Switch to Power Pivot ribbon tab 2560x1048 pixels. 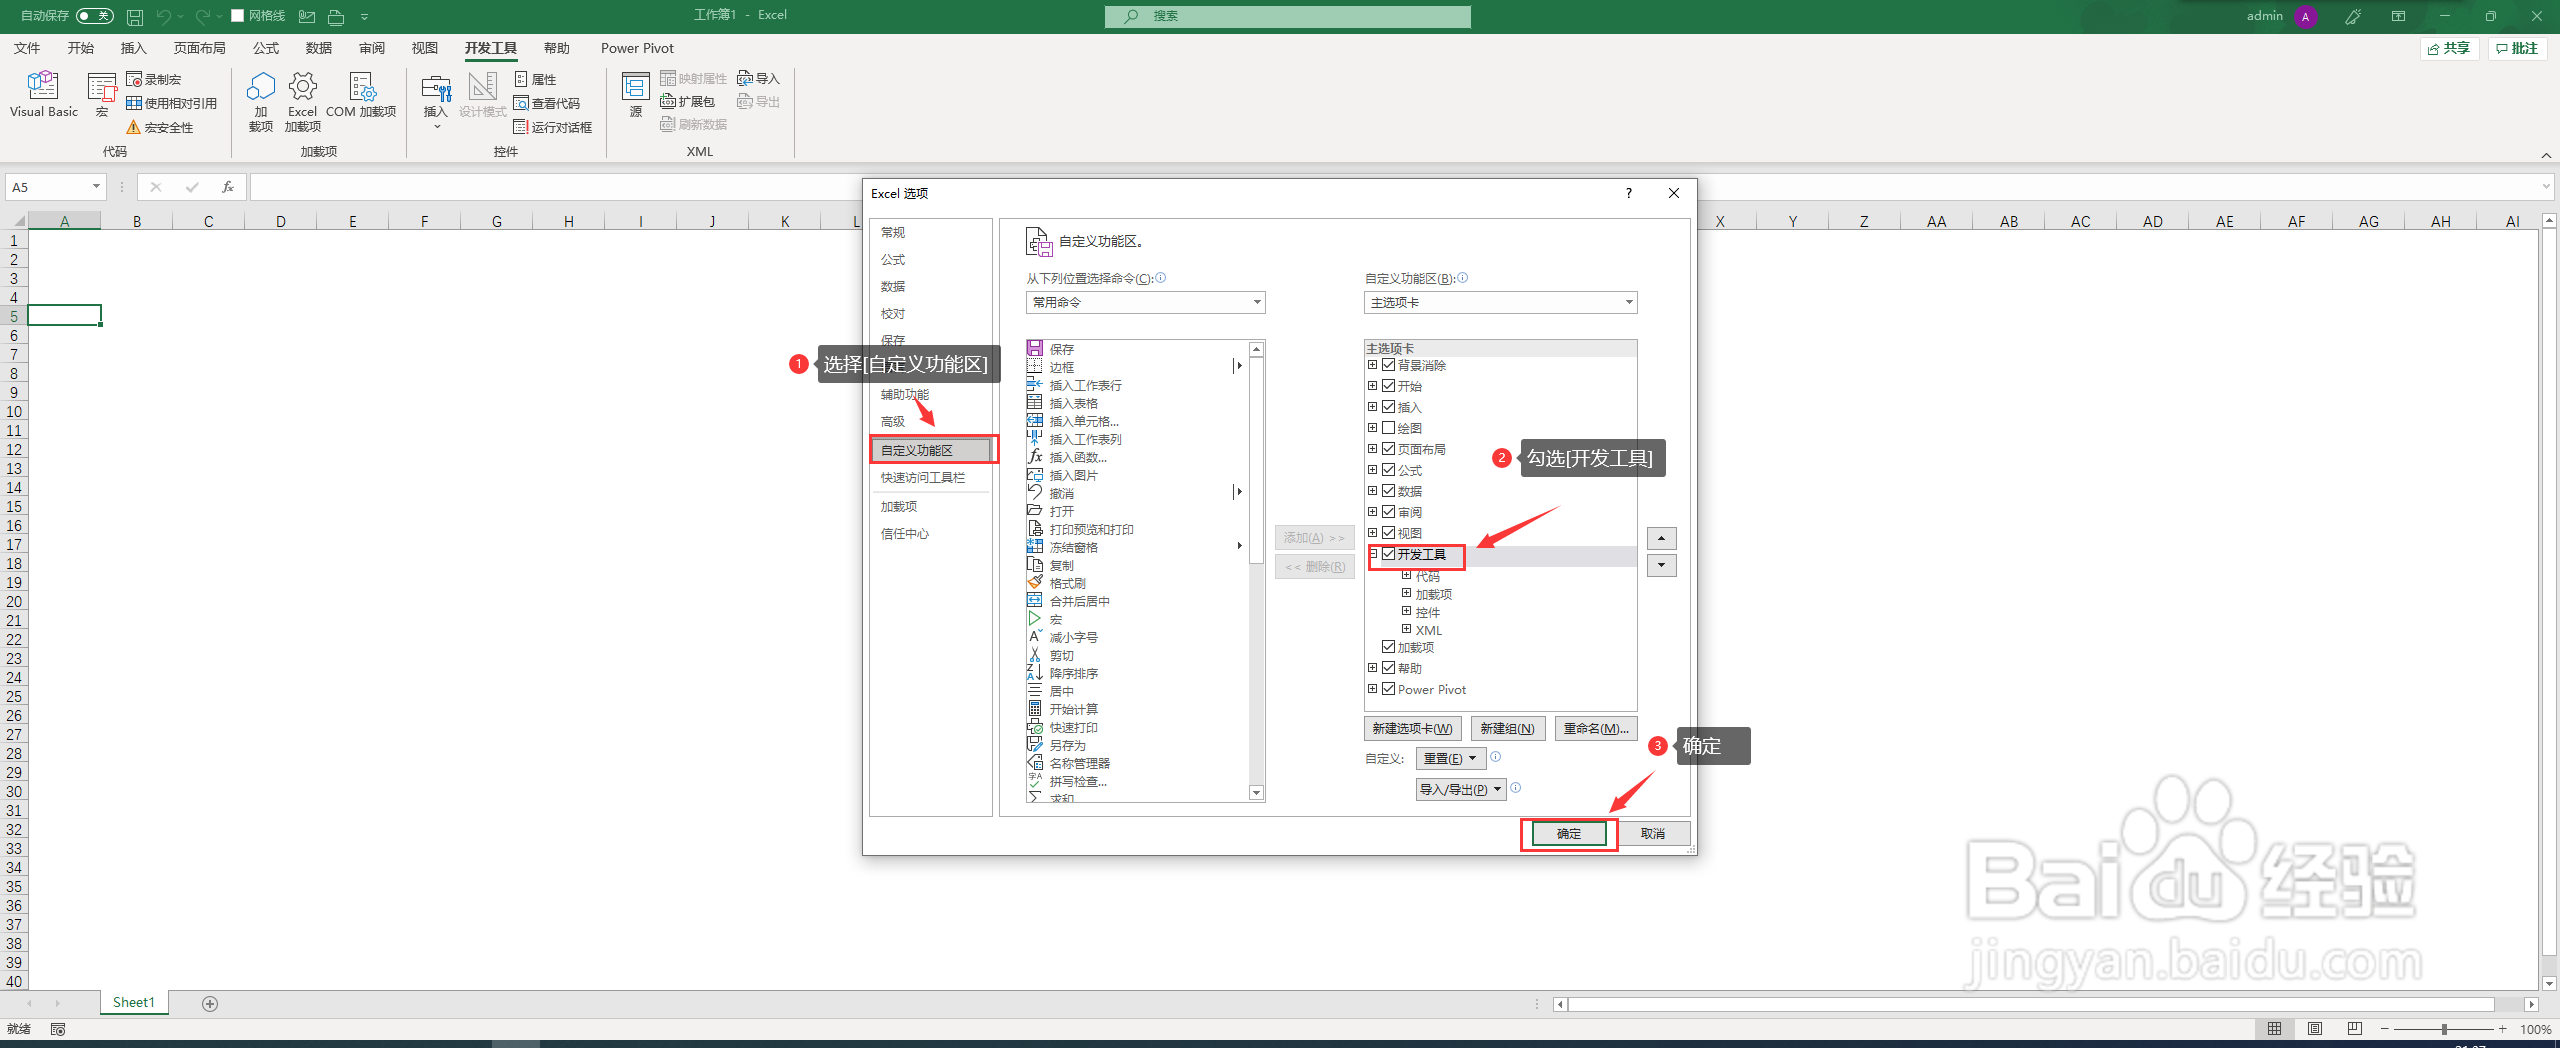click(x=637, y=48)
